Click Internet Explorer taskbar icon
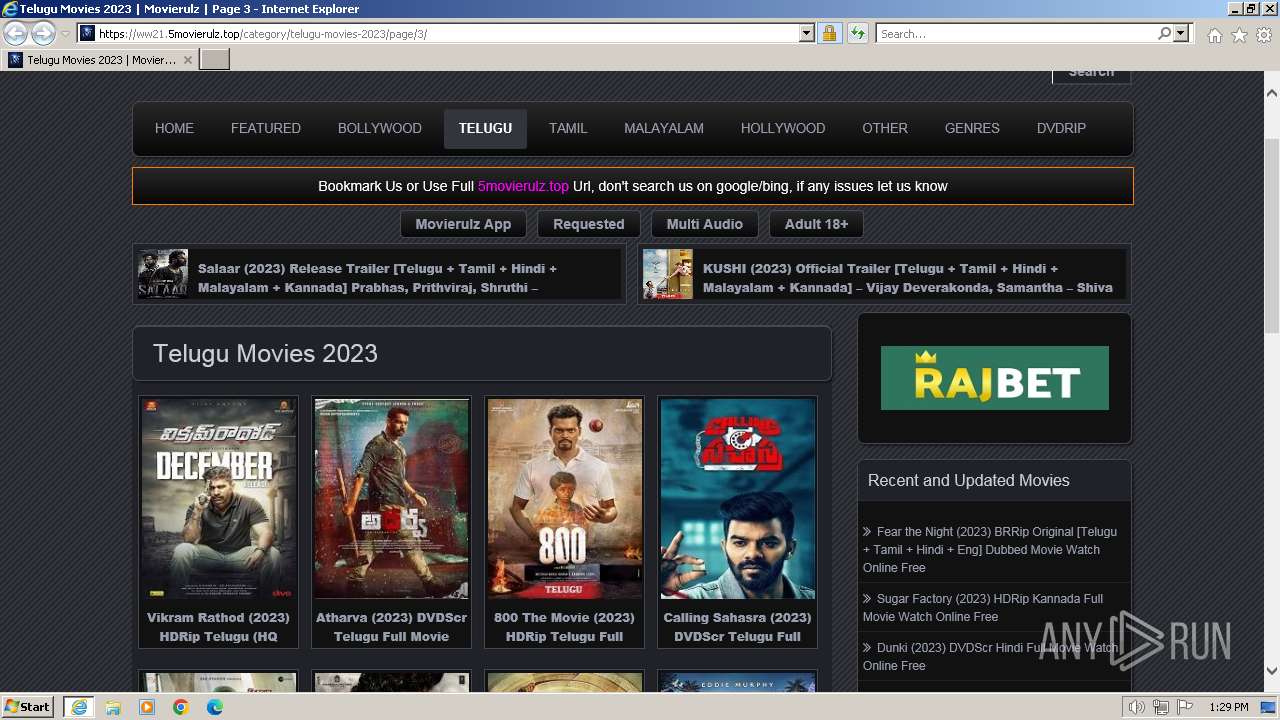This screenshot has width=1280, height=720. tap(78, 707)
